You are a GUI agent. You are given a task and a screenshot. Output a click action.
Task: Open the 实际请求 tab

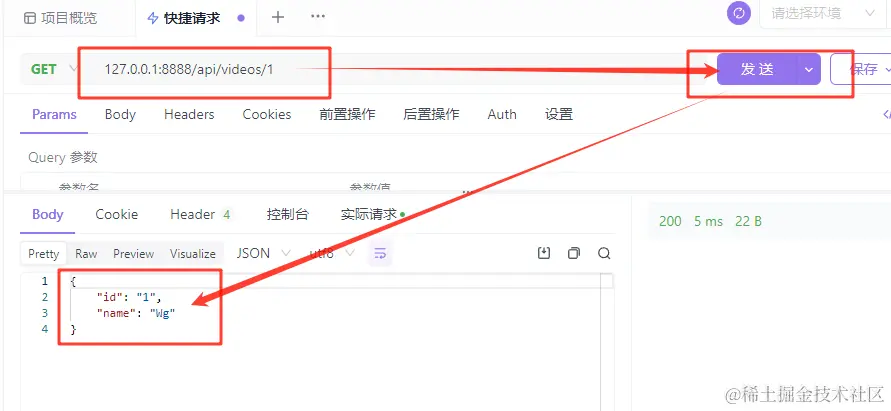pos(372,214)
